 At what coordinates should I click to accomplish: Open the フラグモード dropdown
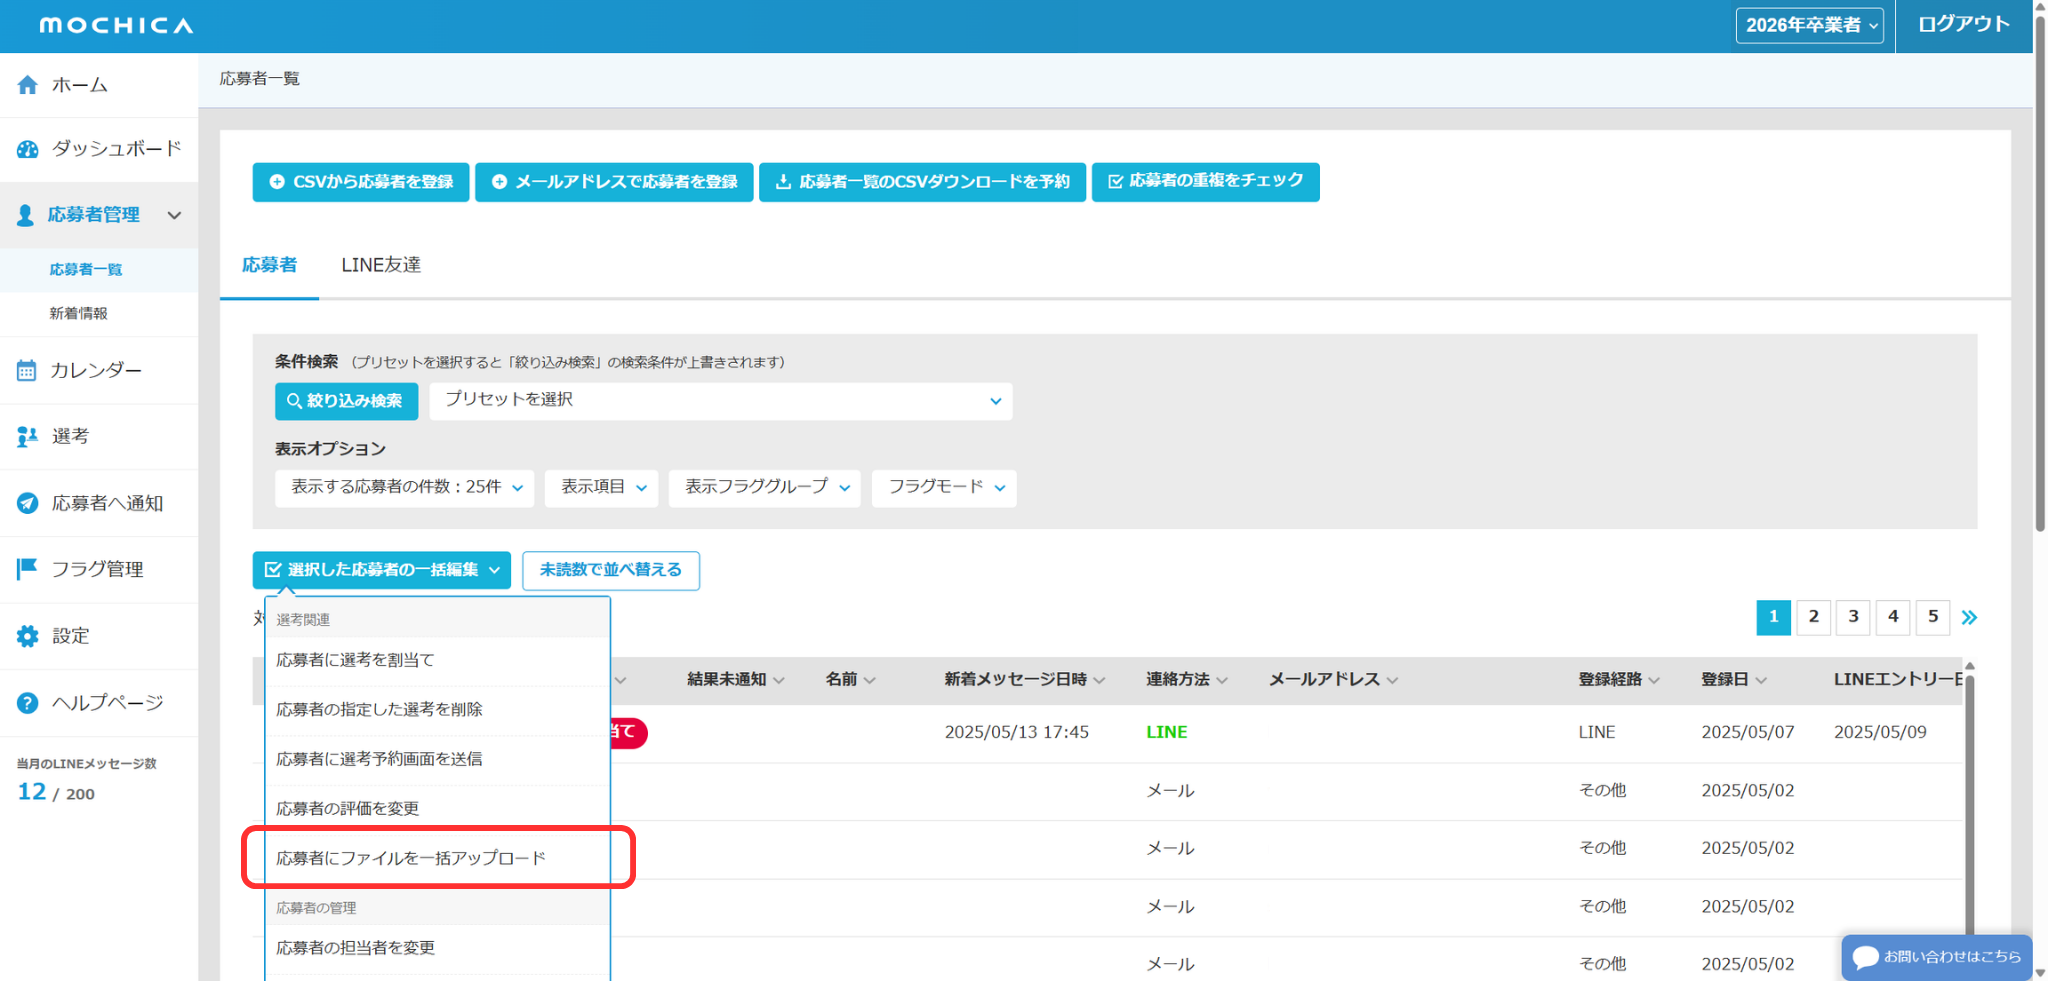point(943,488)
